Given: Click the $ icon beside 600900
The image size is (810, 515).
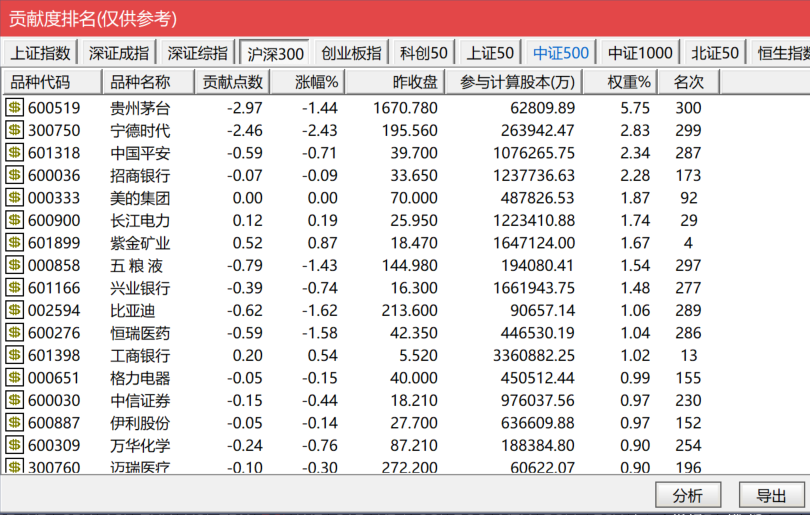Looking at the screenshot, I should click(x=14, y=220).
